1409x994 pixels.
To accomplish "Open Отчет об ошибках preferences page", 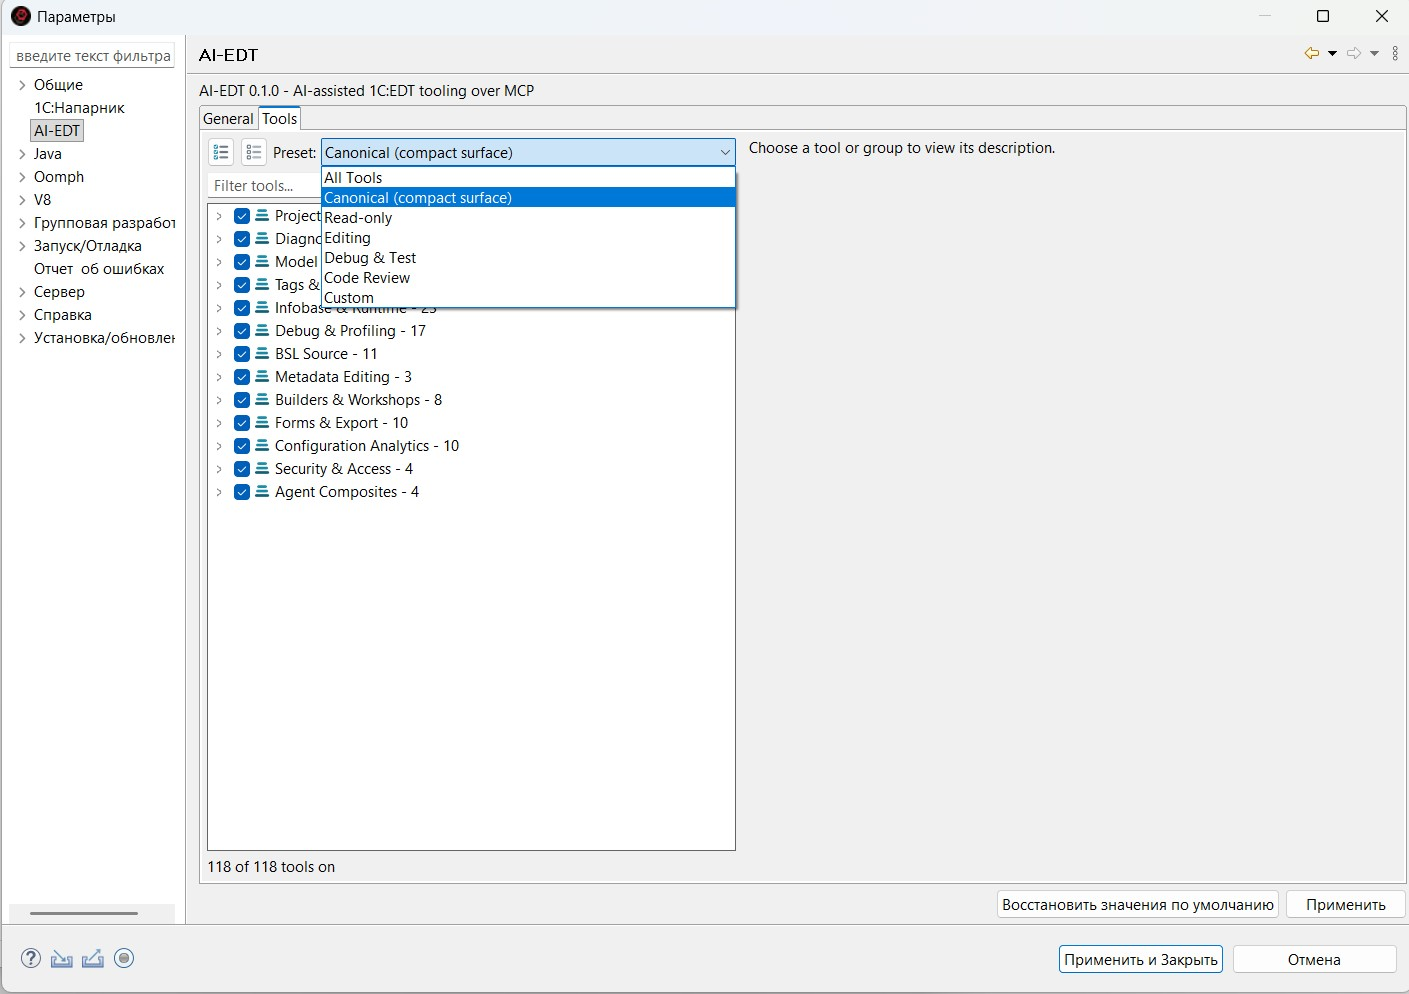I will (x=99, y=269).
